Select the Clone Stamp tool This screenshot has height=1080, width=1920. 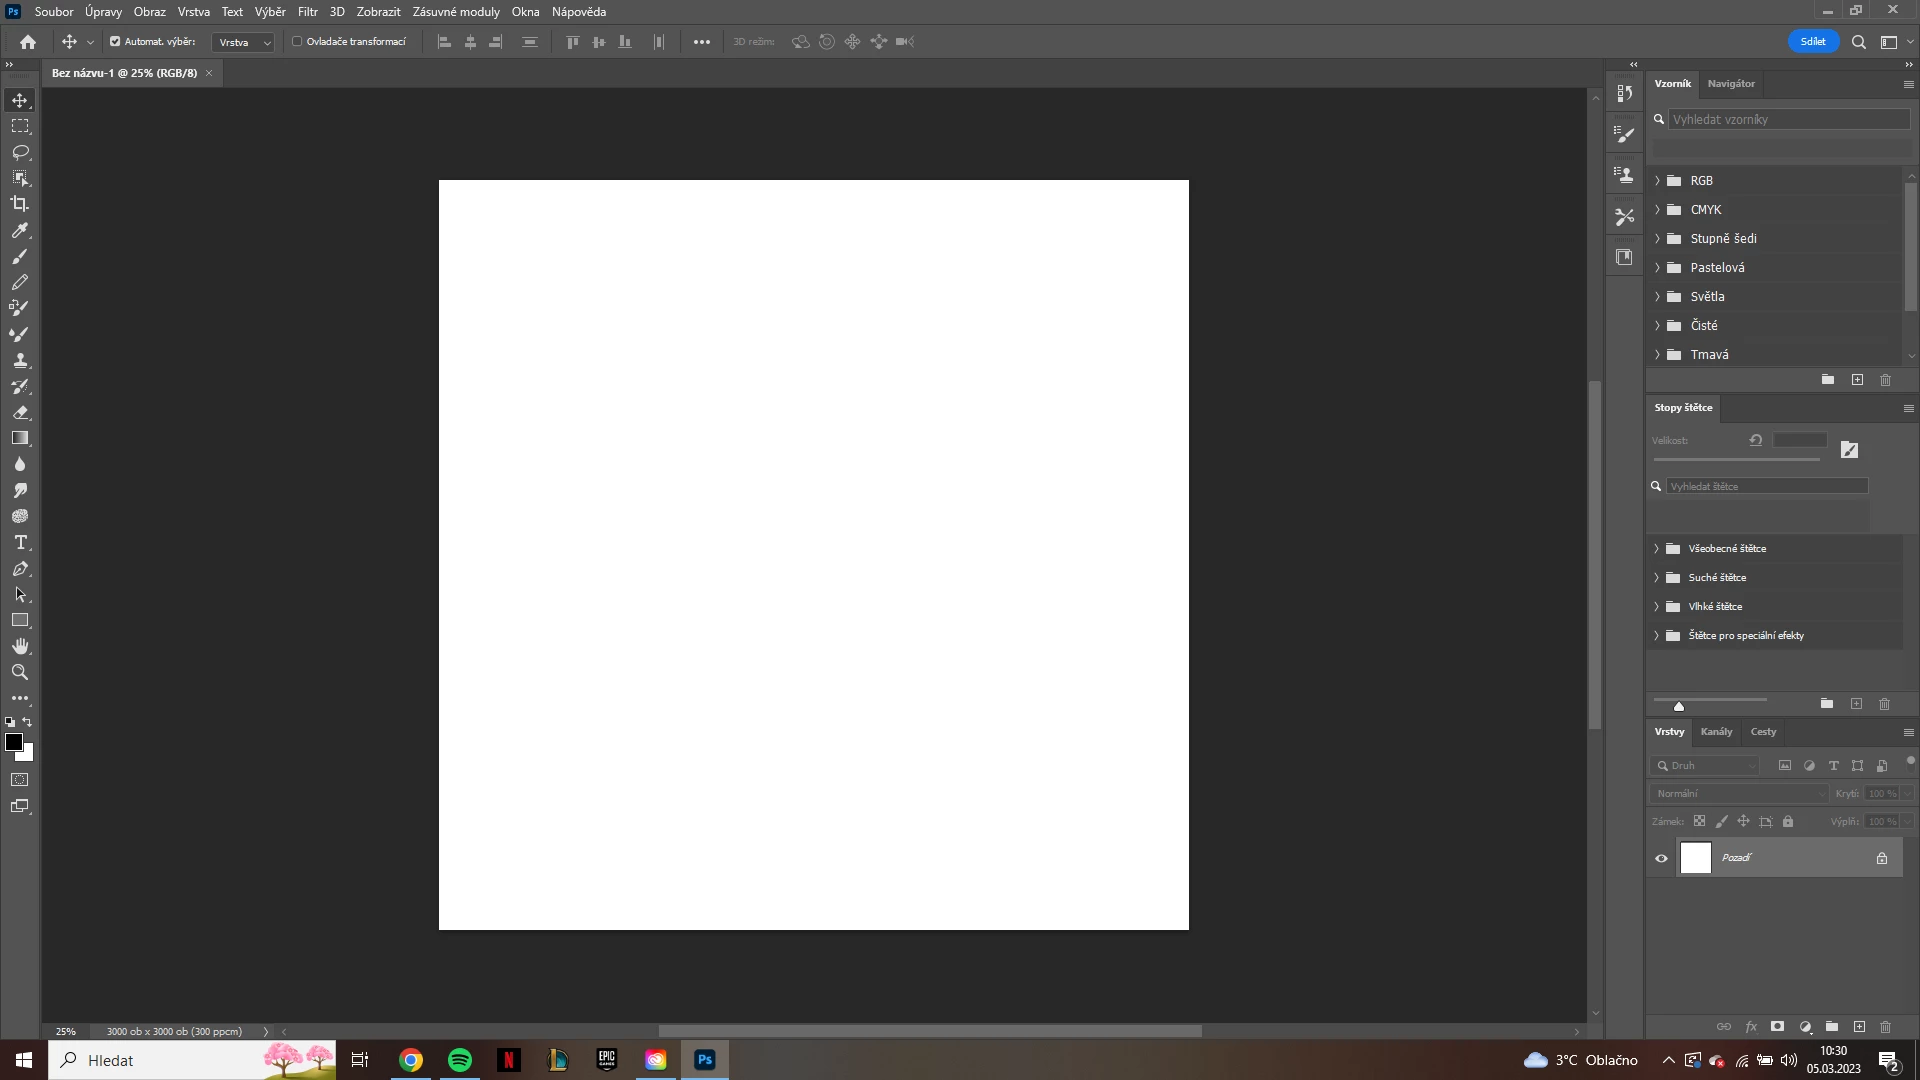coord(20,360)
